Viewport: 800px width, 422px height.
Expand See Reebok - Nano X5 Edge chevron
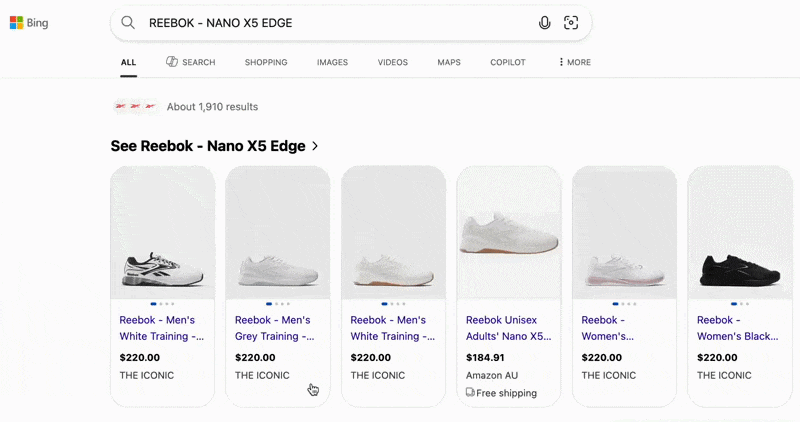click(x=315, y=146)
